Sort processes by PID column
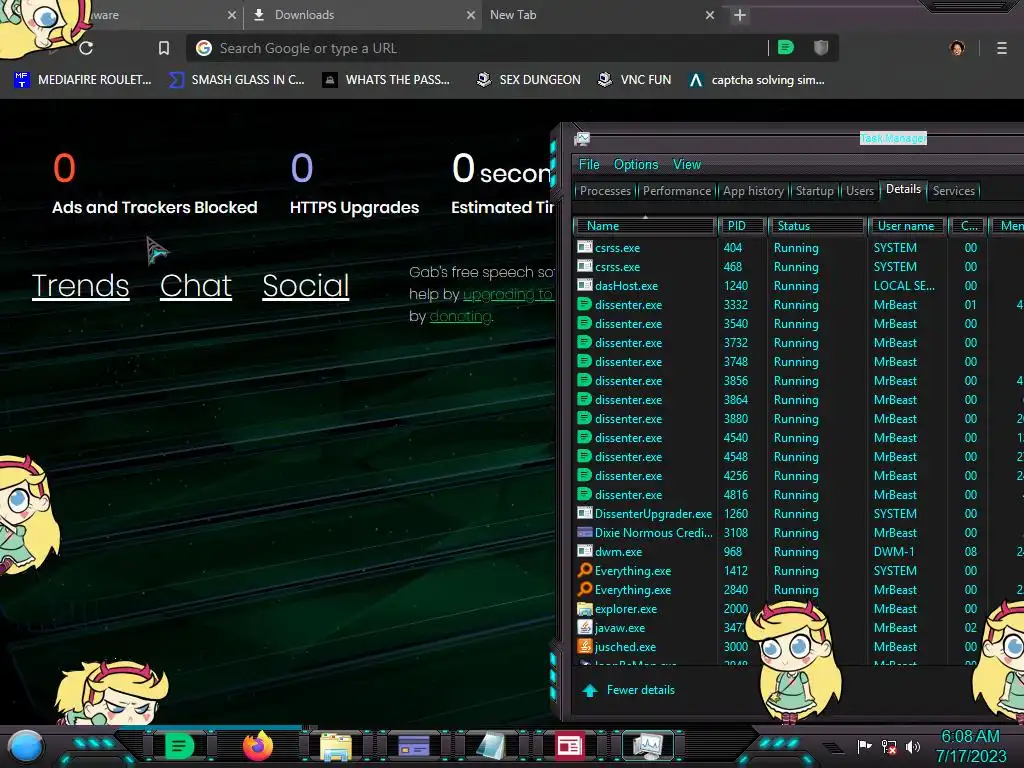 pyautogui.click(x=741, y=226)
